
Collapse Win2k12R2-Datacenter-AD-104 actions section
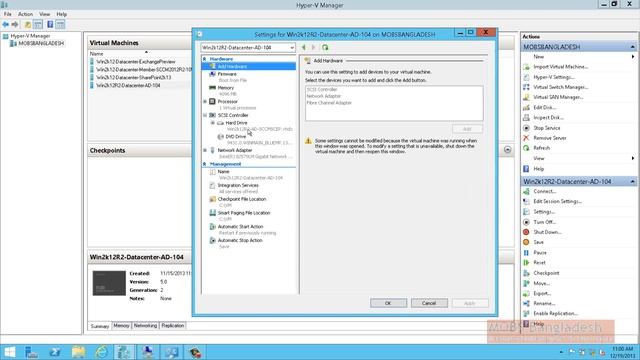pyautogui.click(x=632, y=182)
